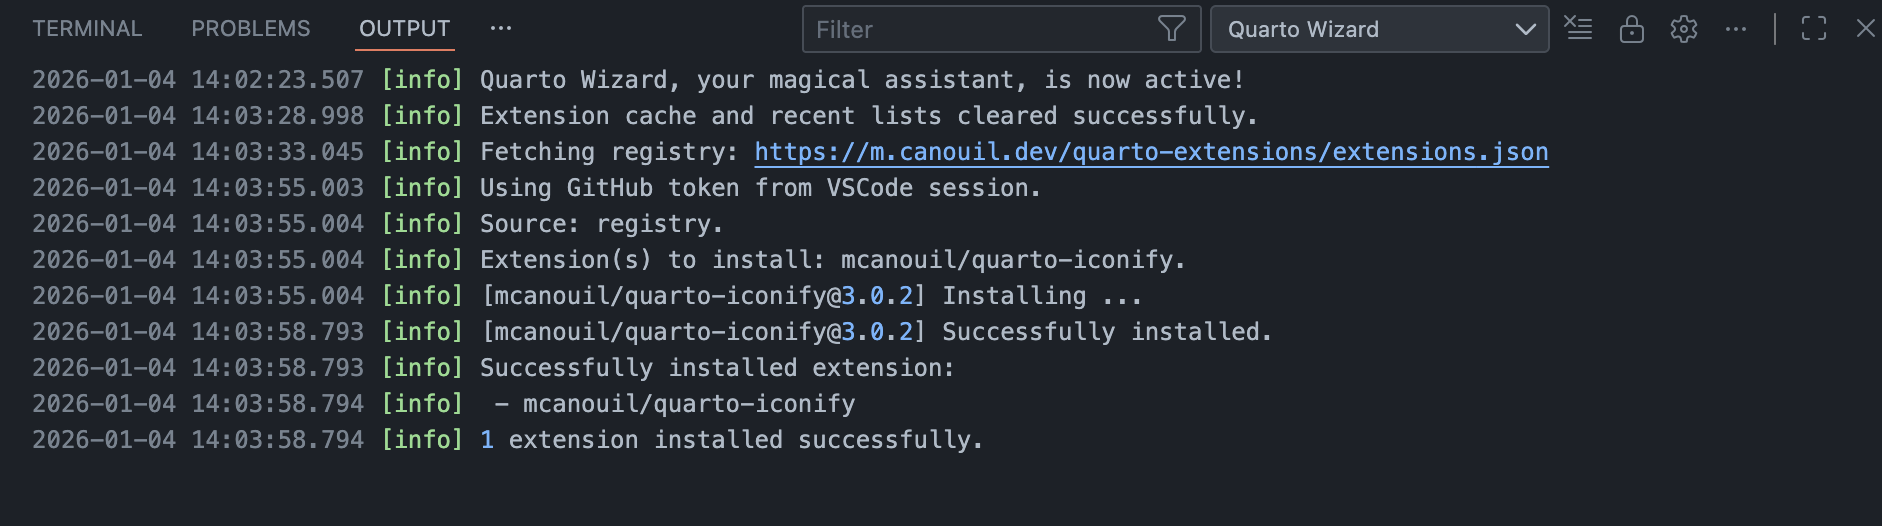
Task: Show additional panel views ellipsis after OUTPUT
Action: pyautogui.click(x=501, y=29)
